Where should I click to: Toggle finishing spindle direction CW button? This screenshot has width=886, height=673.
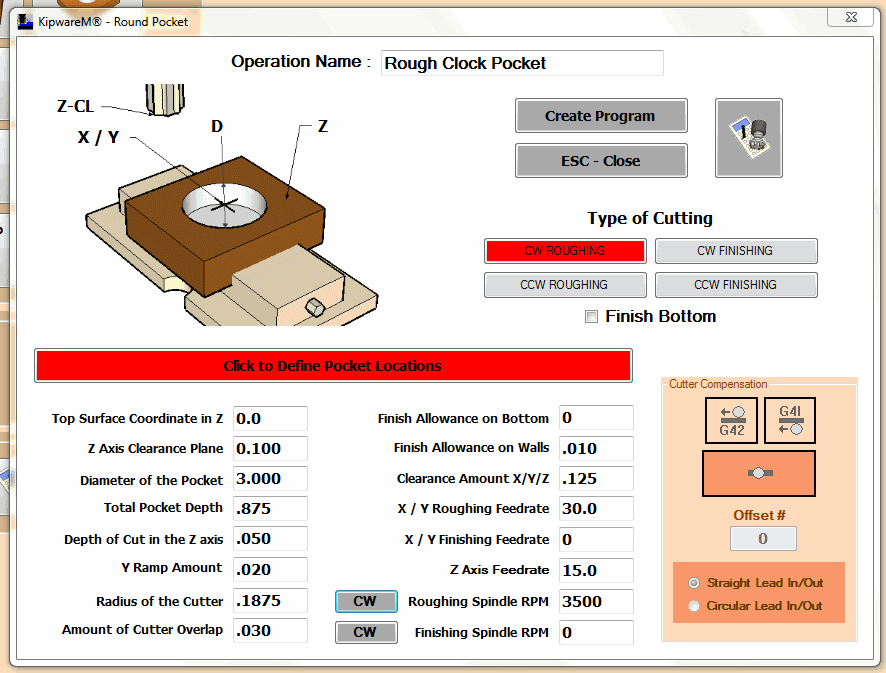[366, 632]
